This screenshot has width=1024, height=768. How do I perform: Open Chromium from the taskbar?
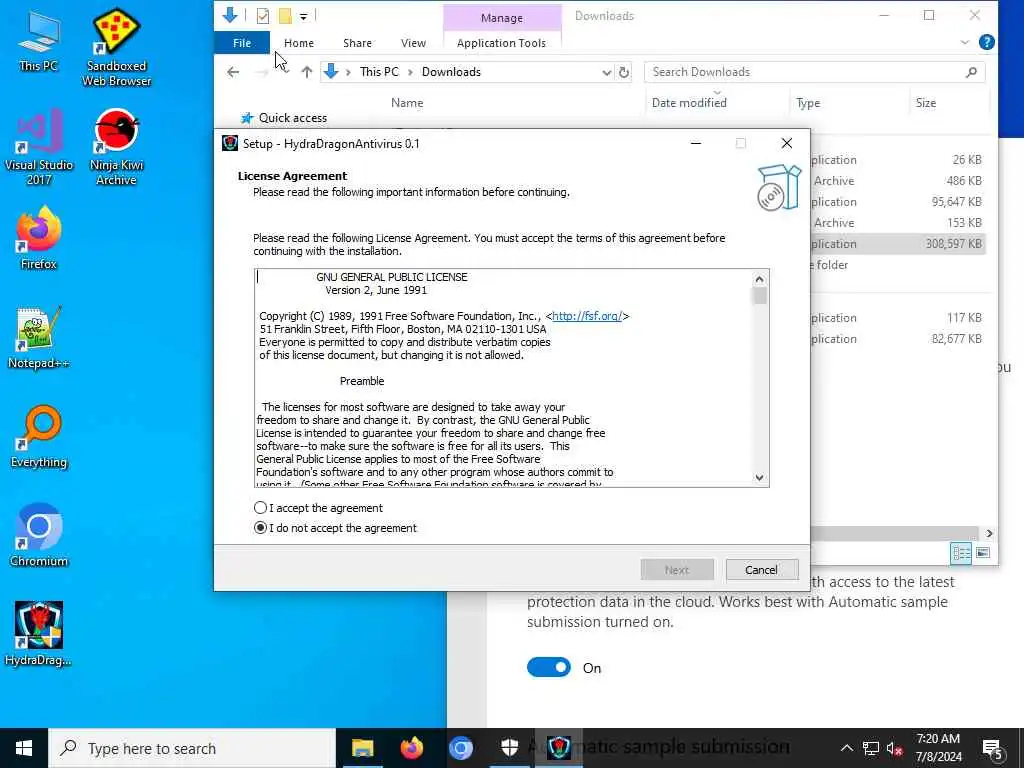460,748
